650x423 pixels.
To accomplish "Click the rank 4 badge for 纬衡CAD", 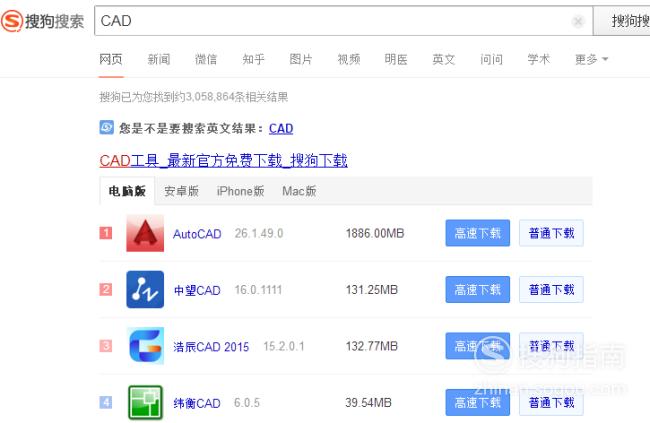I will point(106,402).
